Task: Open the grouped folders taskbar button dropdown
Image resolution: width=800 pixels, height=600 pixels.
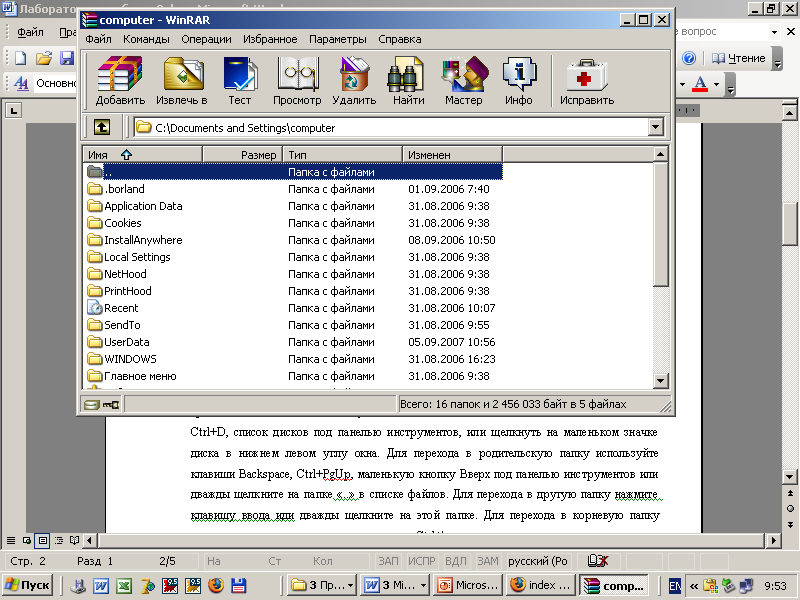Action: 351,586
